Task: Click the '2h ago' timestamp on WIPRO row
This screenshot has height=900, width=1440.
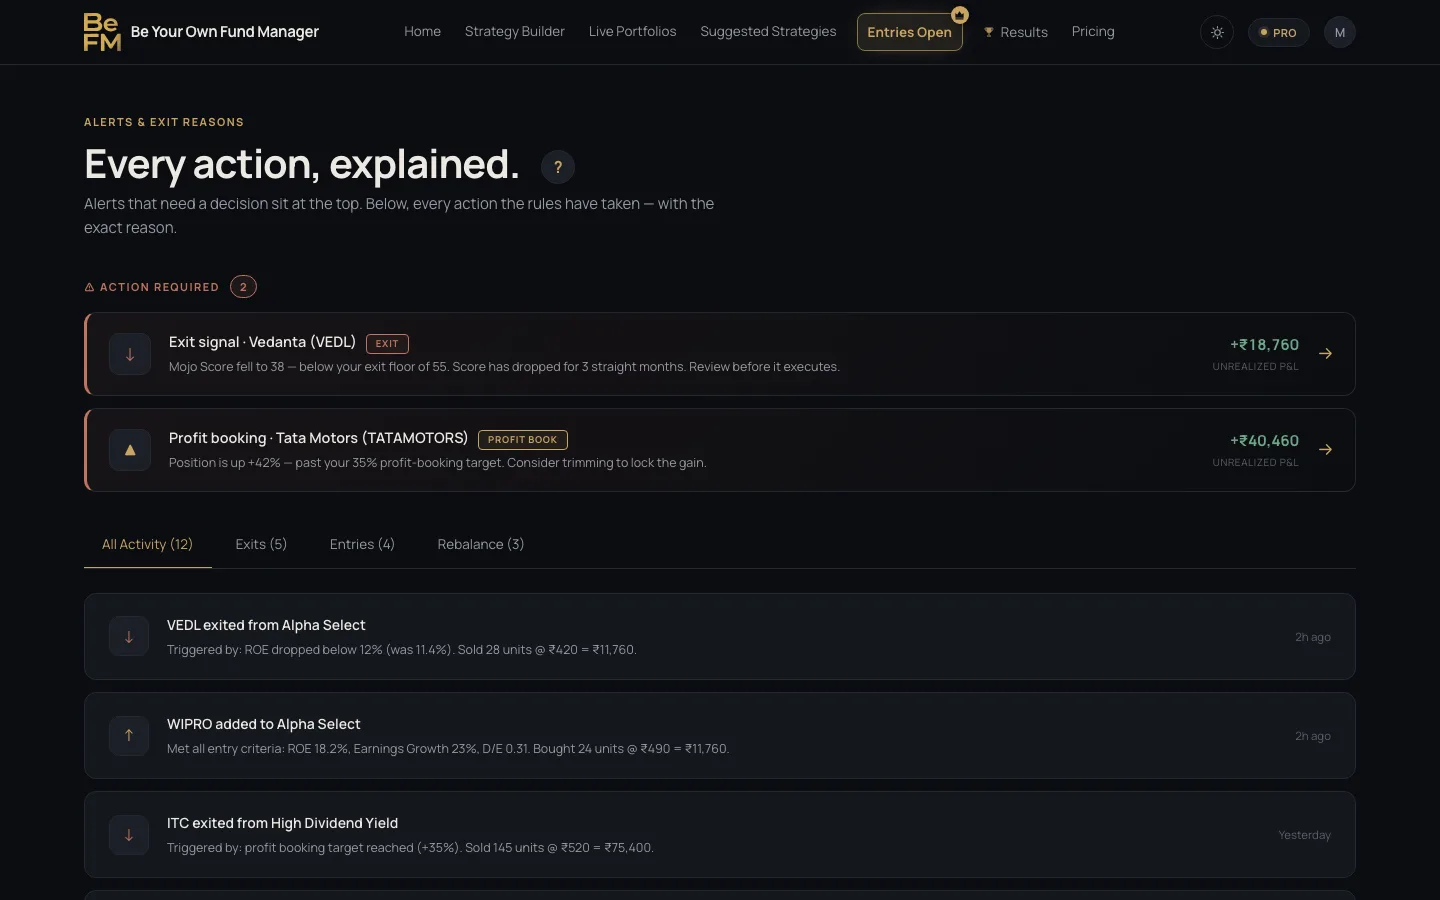Action: (x=1313, y=736)
